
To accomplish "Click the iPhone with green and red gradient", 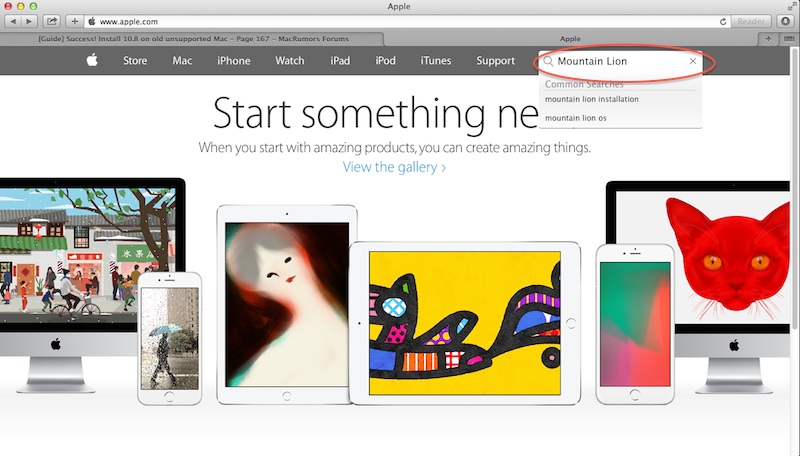I will point(635,324).
